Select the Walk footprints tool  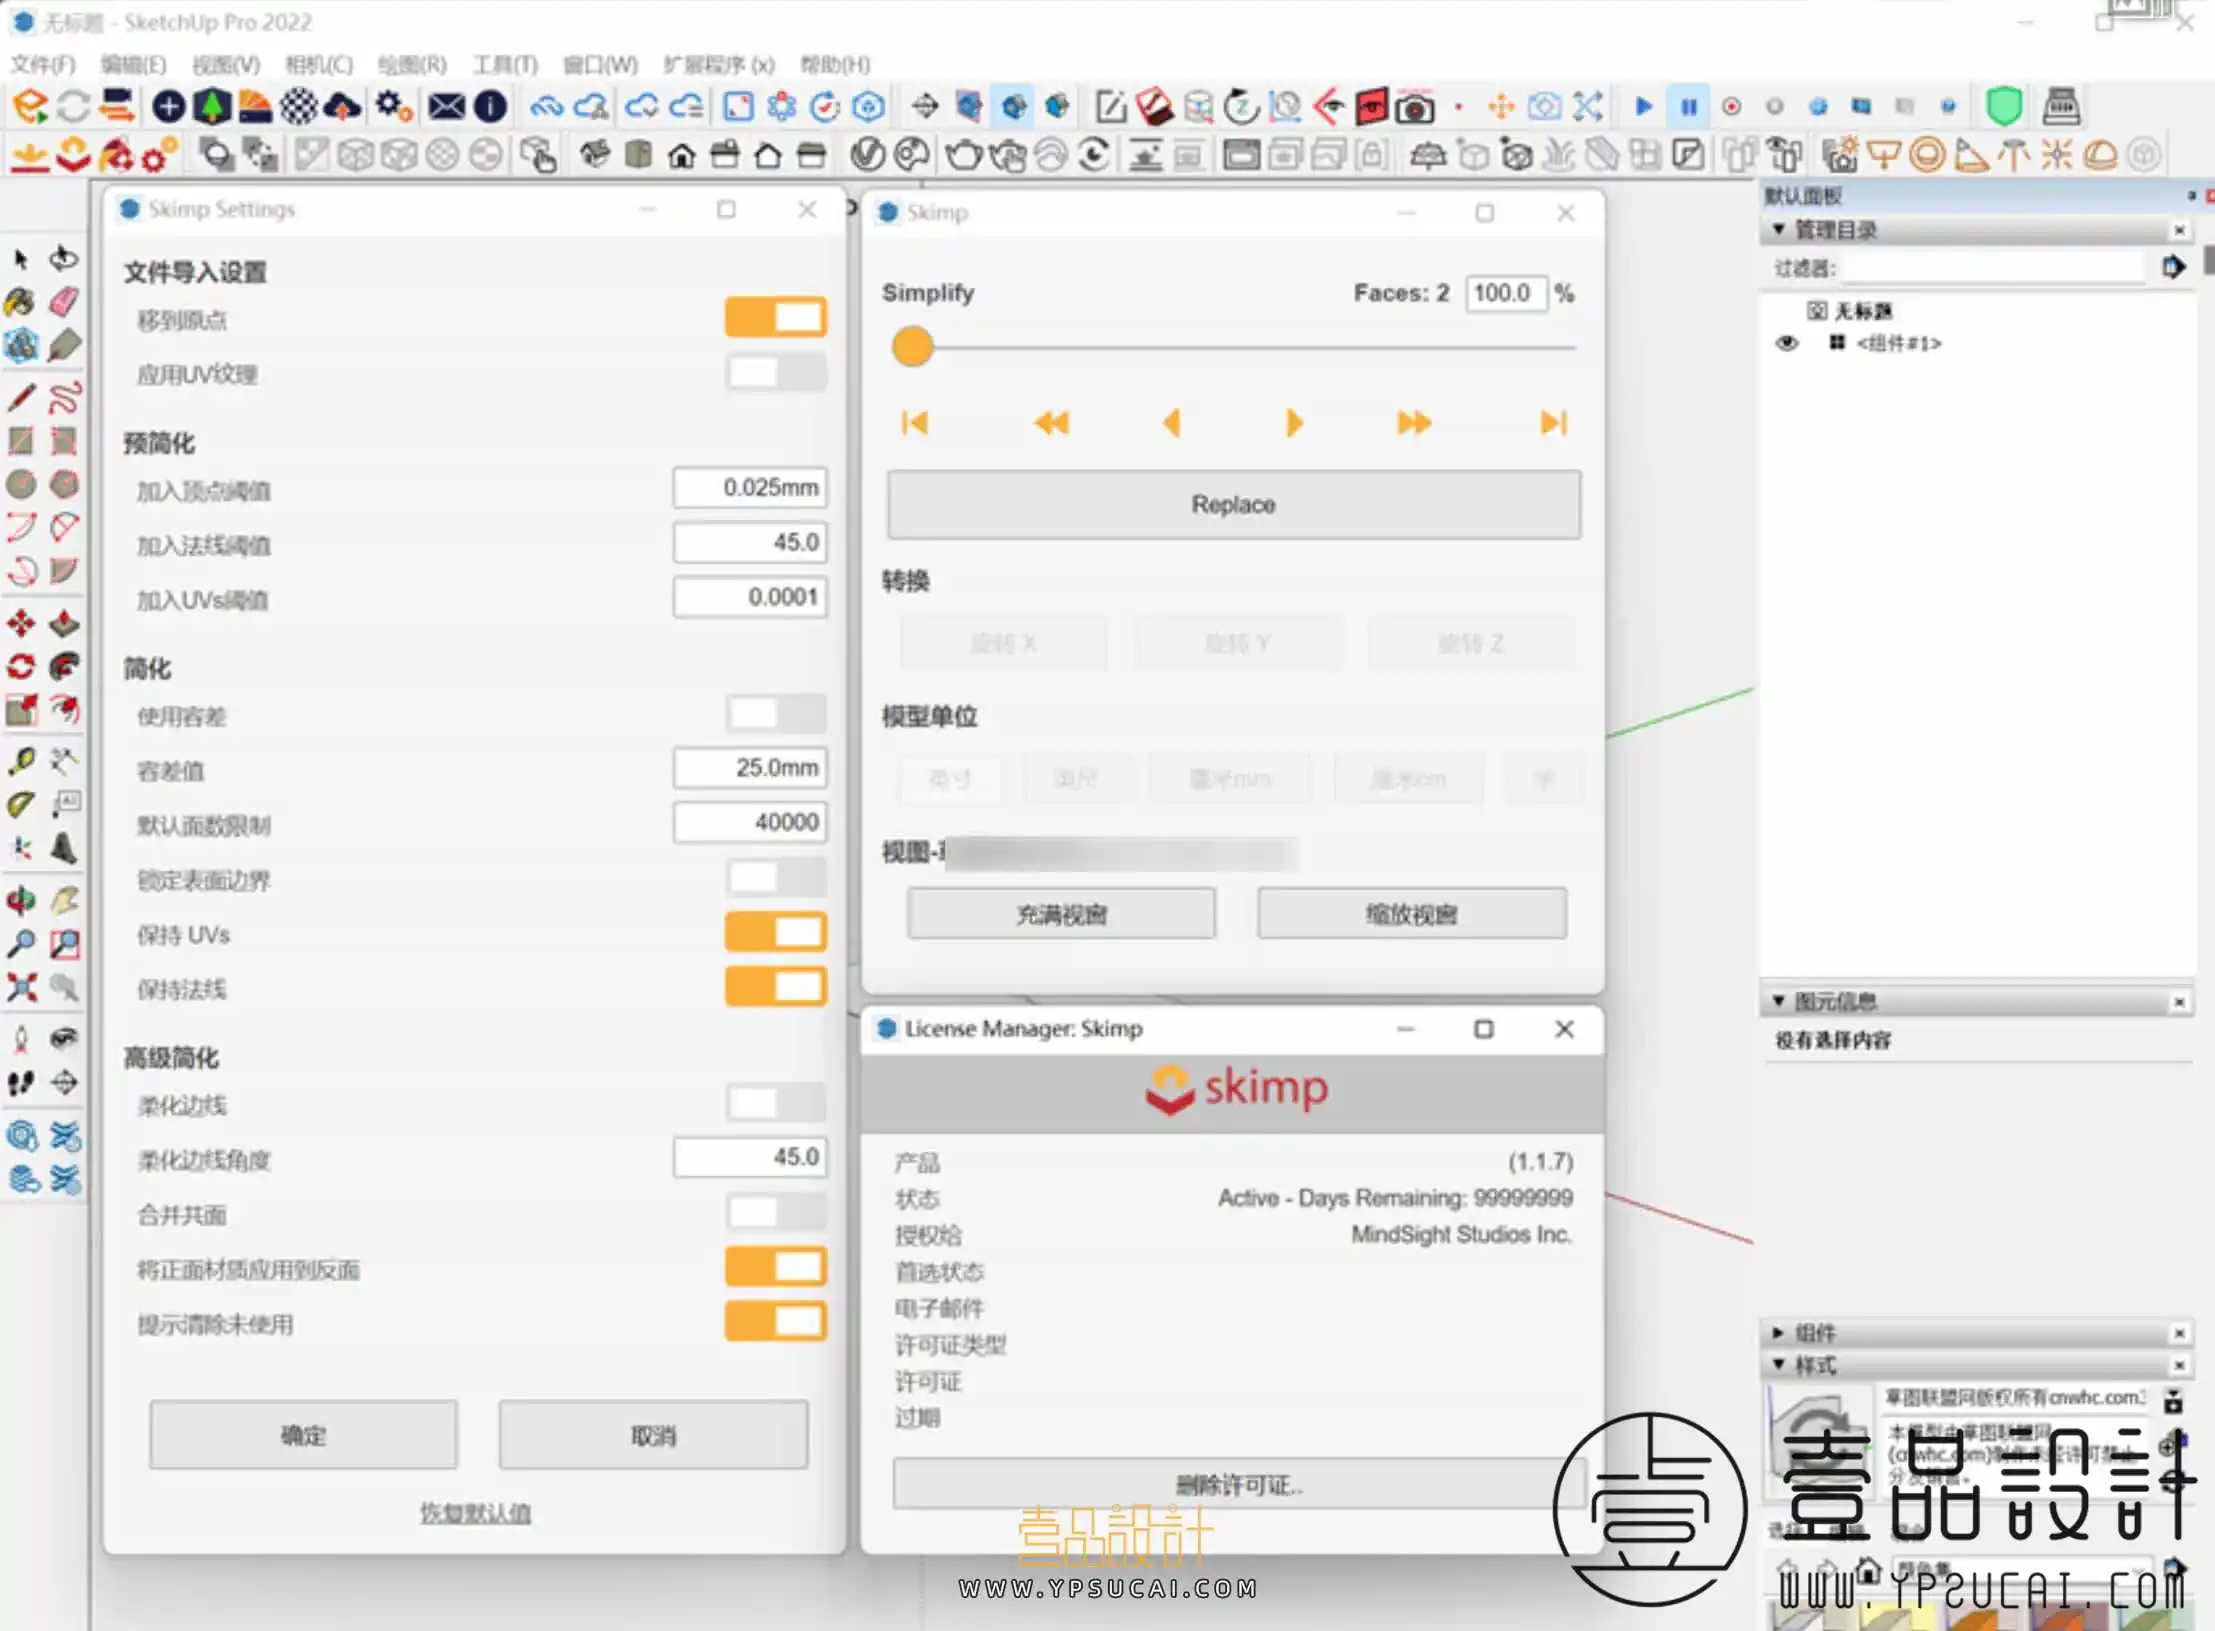(x=20, y=1082)
